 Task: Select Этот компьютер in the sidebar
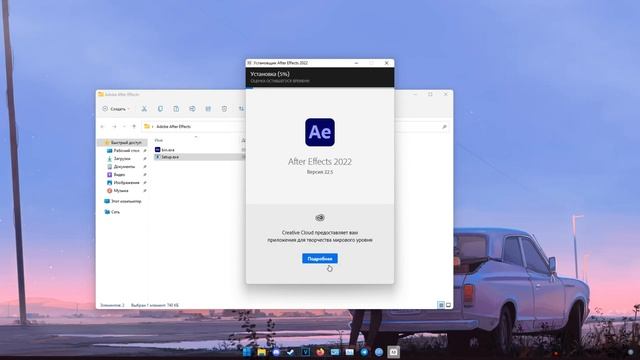tap(122, 201)
